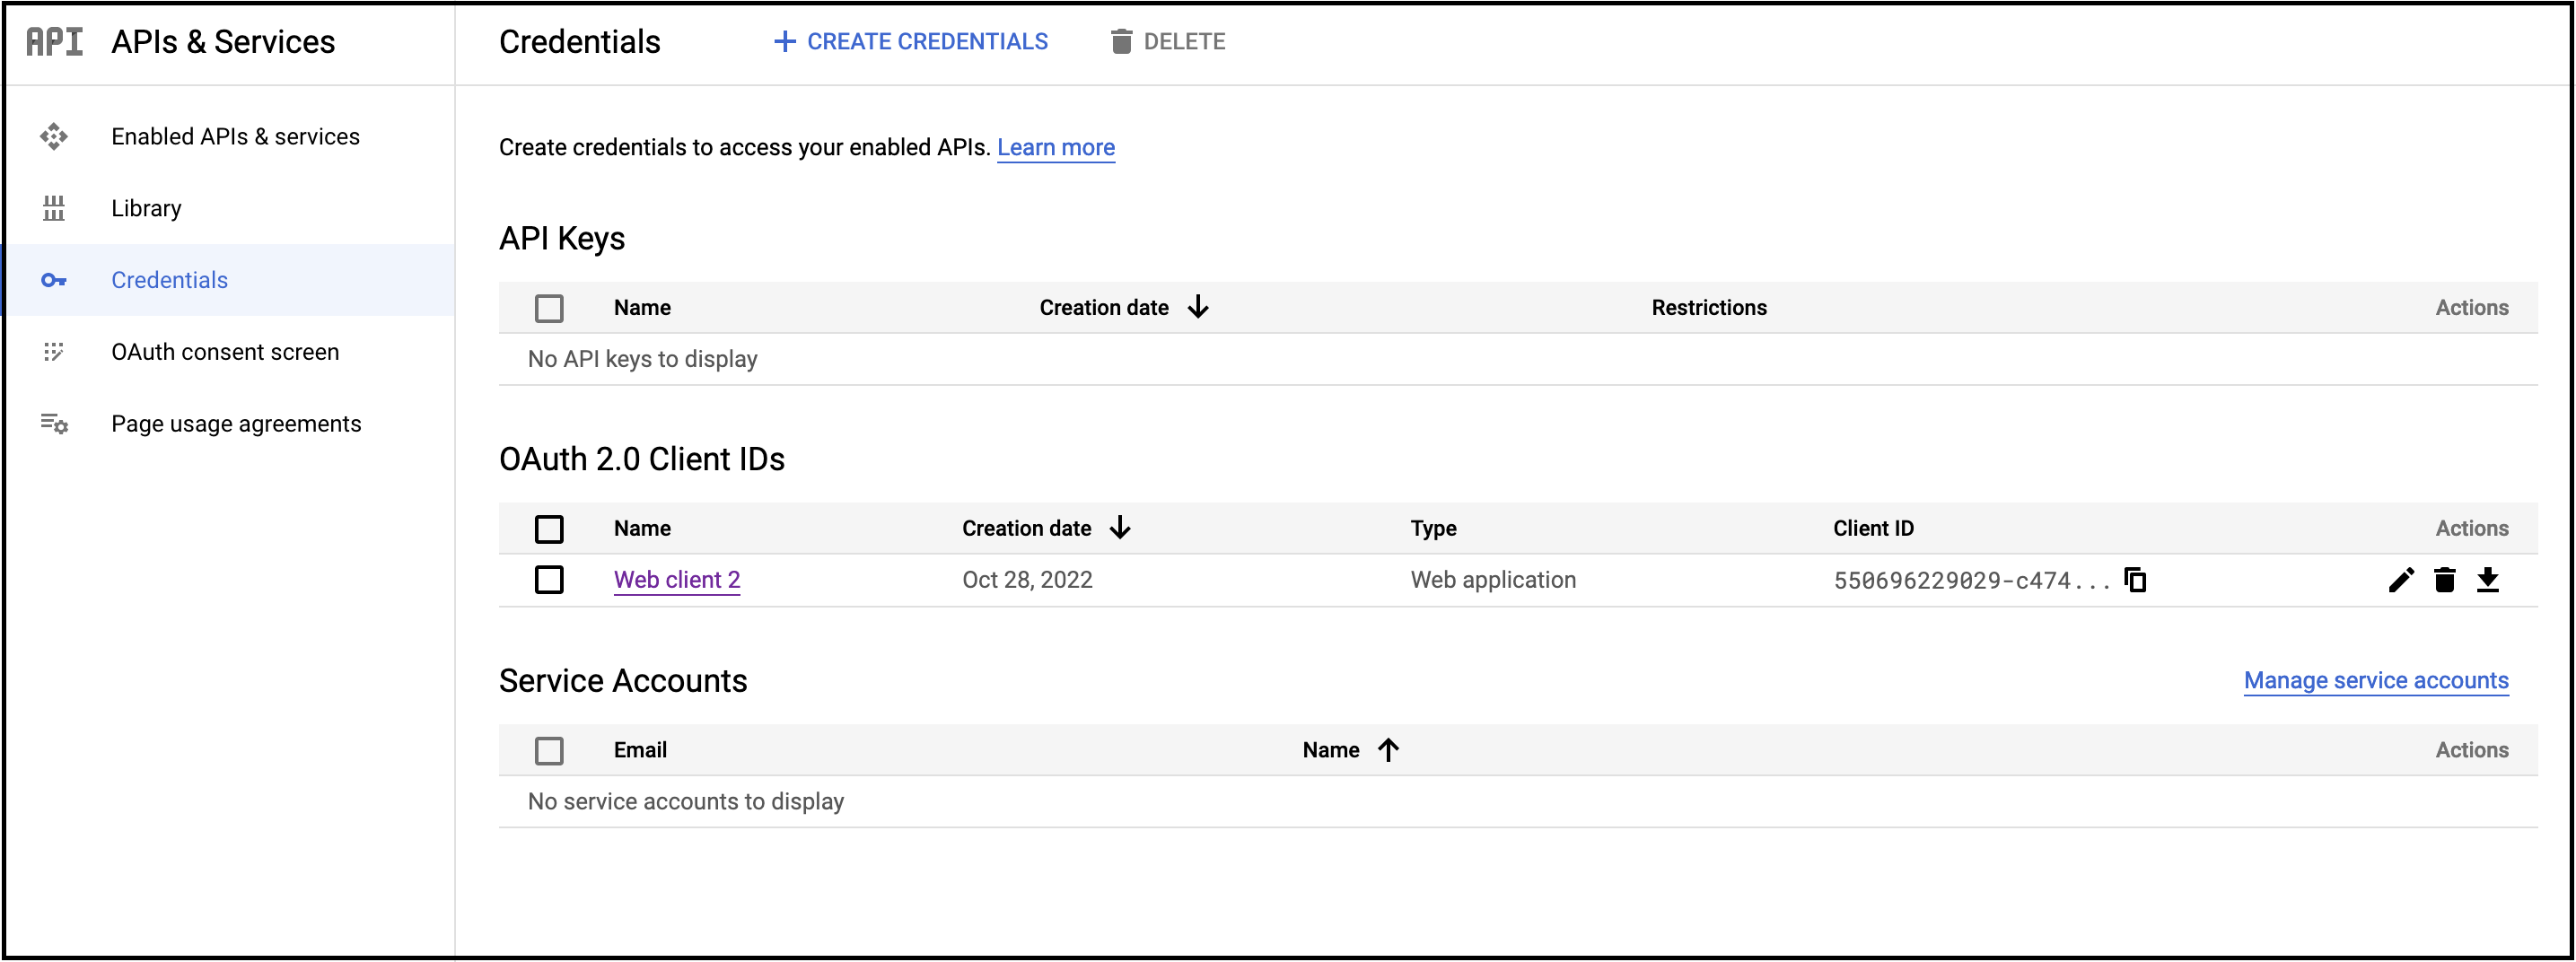Click the OAuth 2.0 Client IDs heading
Screen dimensions: 2576x962
(642, 459)
